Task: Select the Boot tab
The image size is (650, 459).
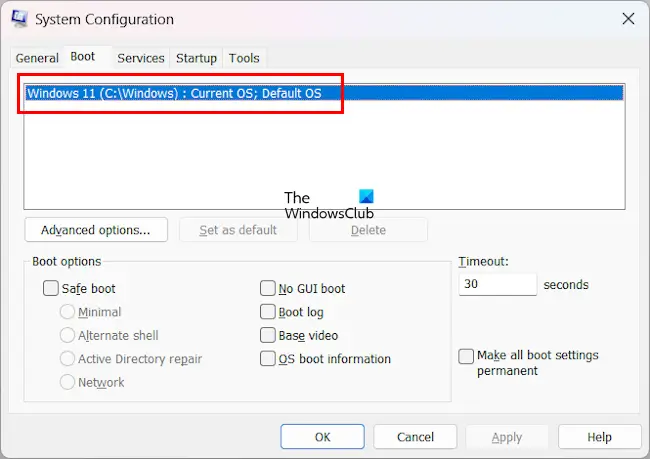Action: (83, 56)
